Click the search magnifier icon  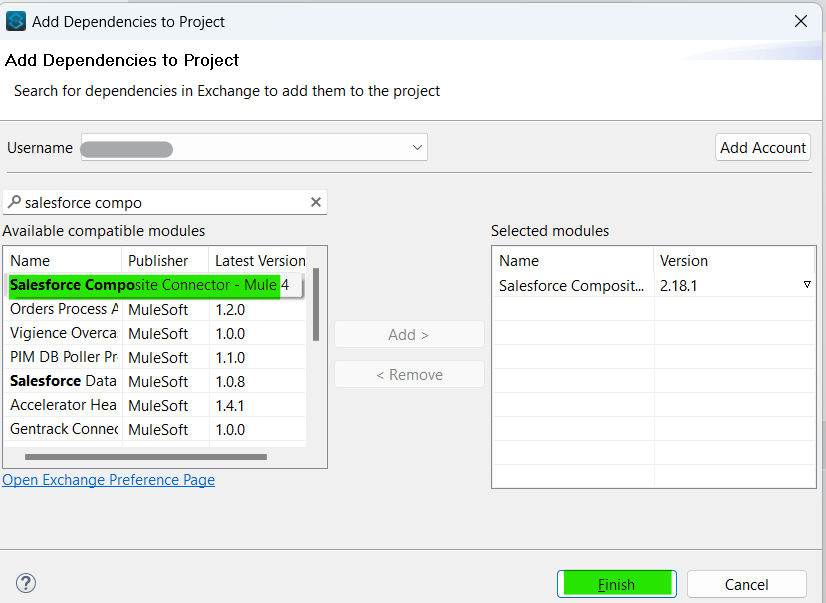click(14, 202)
